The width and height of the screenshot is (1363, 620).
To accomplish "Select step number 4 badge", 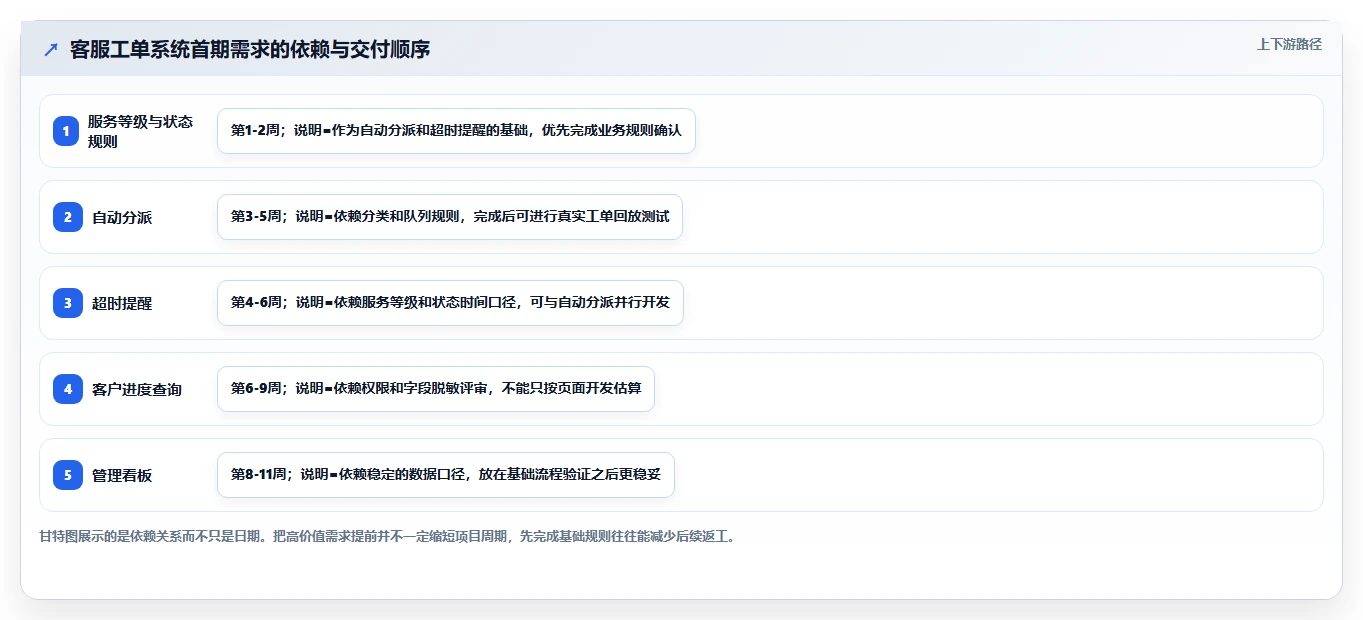I will click(67, 389).
